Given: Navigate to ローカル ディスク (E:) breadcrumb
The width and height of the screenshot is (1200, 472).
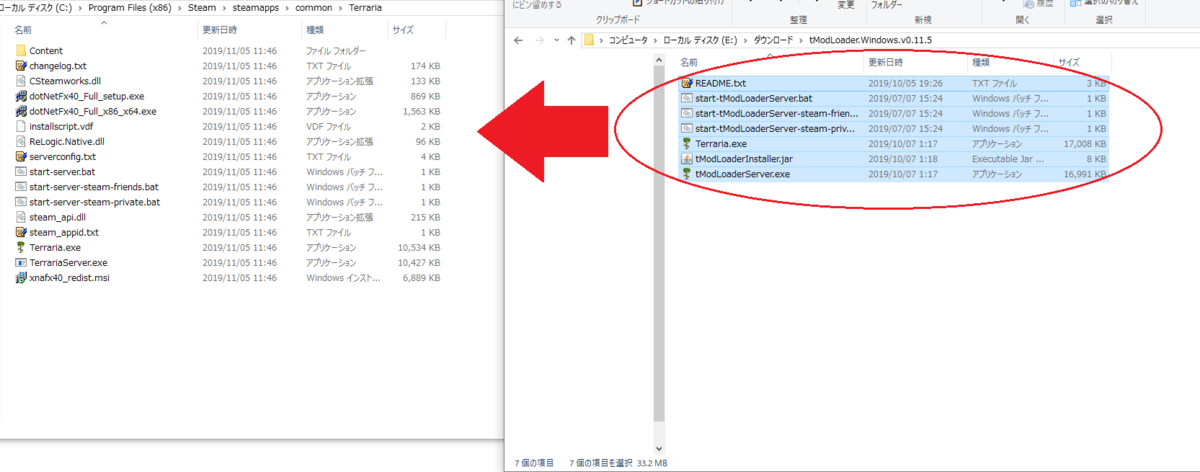Looking at the screenshot, I should coord(698,40).
